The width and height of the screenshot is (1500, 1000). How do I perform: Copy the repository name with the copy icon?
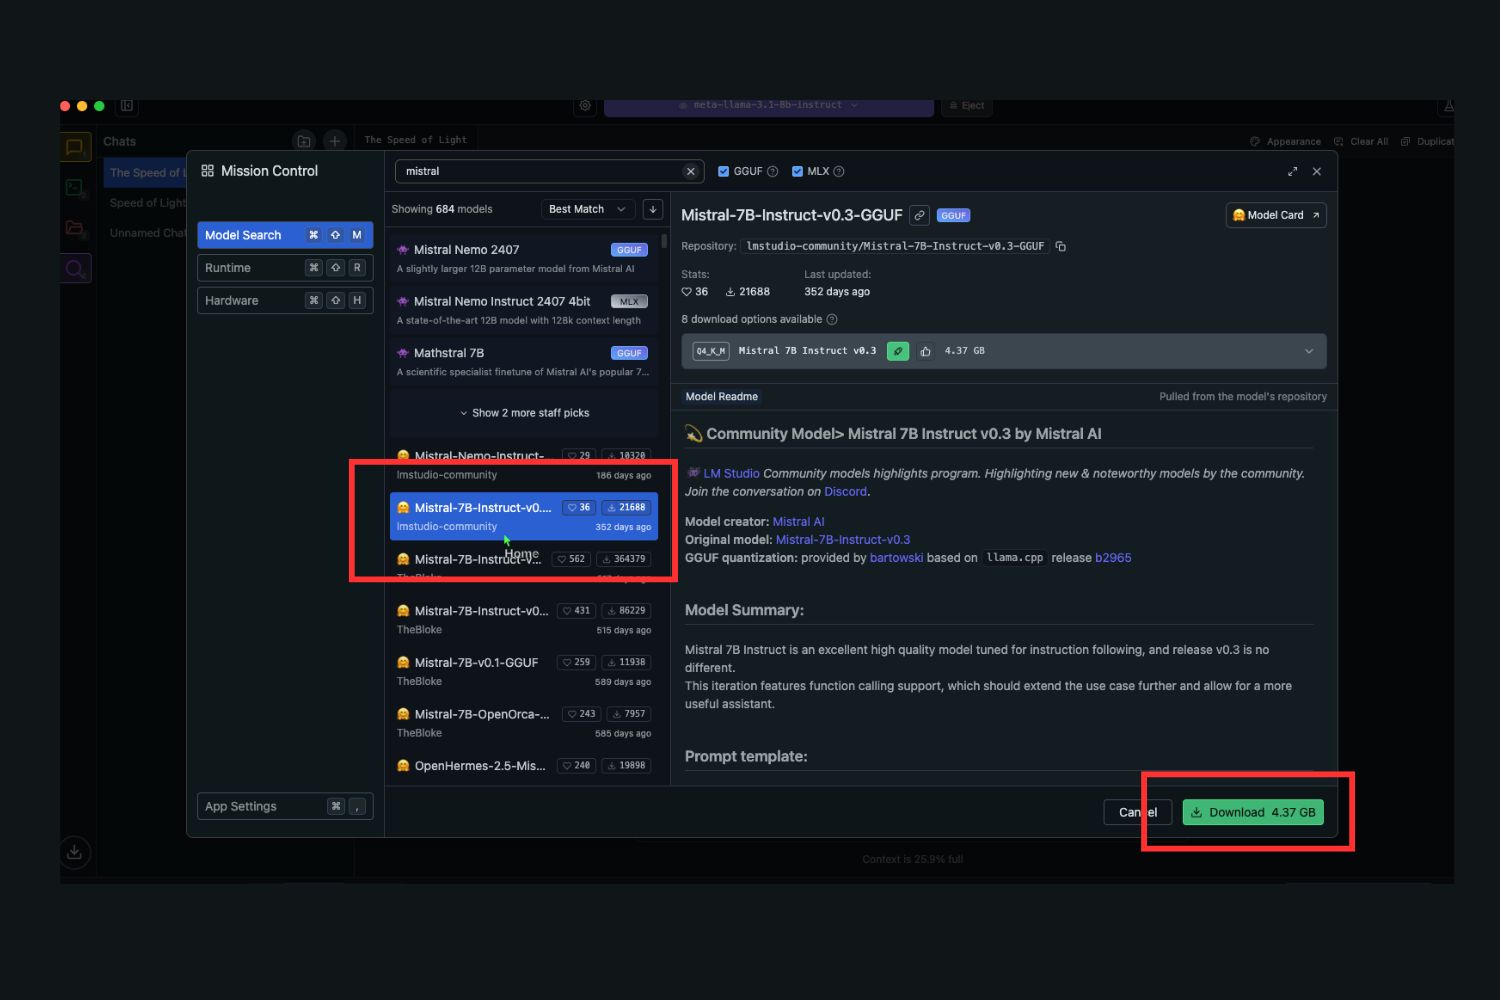tap(1061, 246)
